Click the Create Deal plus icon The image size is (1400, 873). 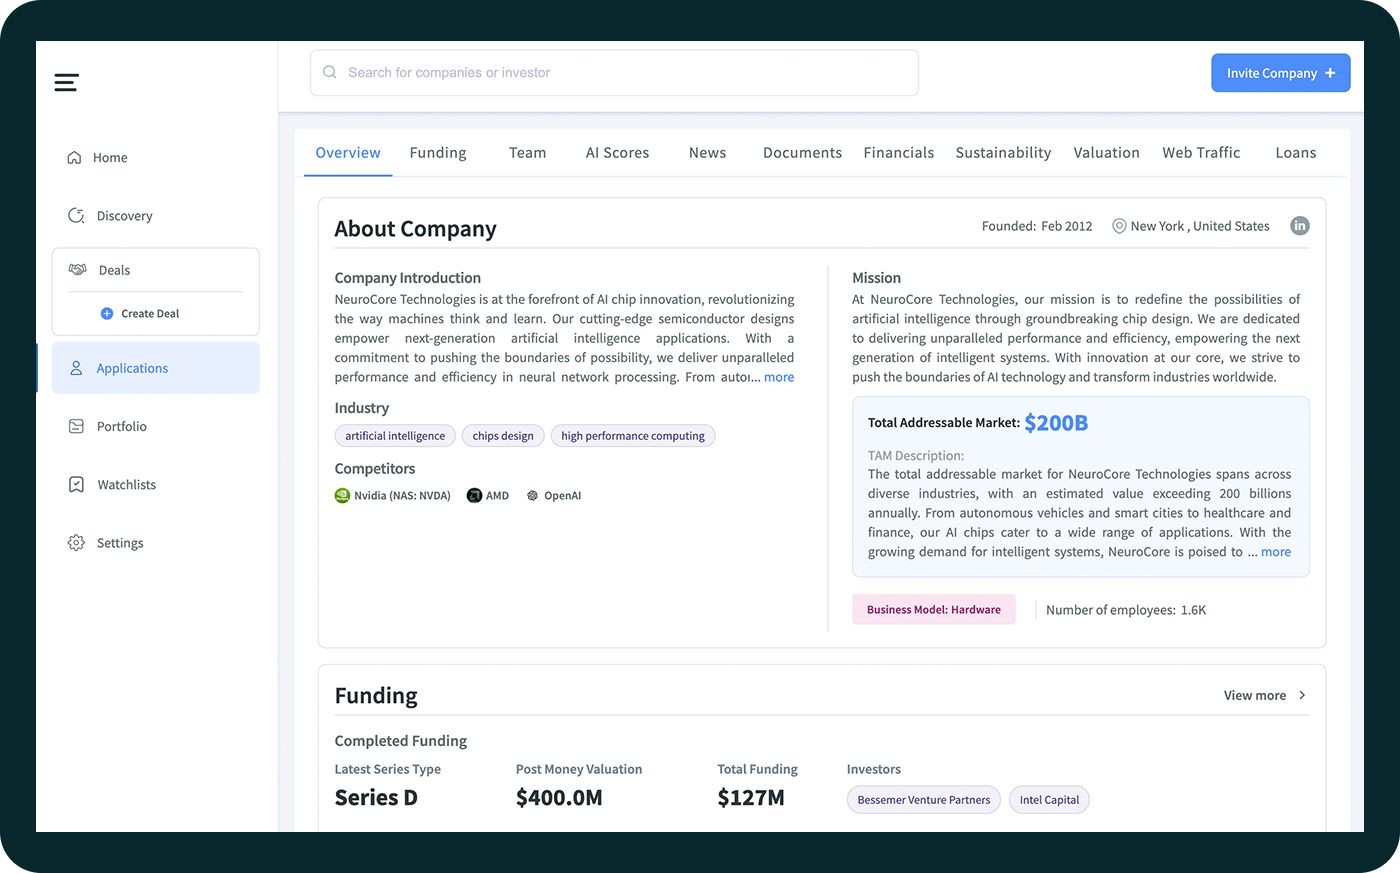coord(107,313)
